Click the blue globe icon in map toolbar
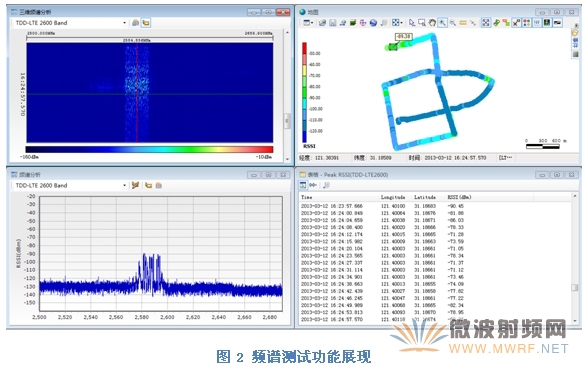Image resolution: width=588 pixels, height=369 pixels. pos(373,23)
